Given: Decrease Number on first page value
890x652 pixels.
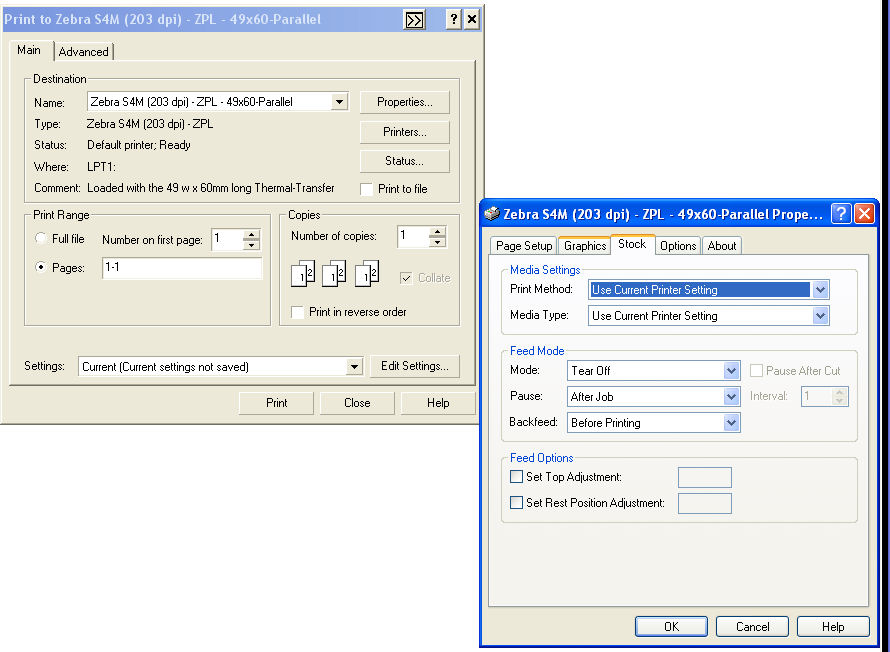Looking at the screenshot, I should click(x=251, y=245).
